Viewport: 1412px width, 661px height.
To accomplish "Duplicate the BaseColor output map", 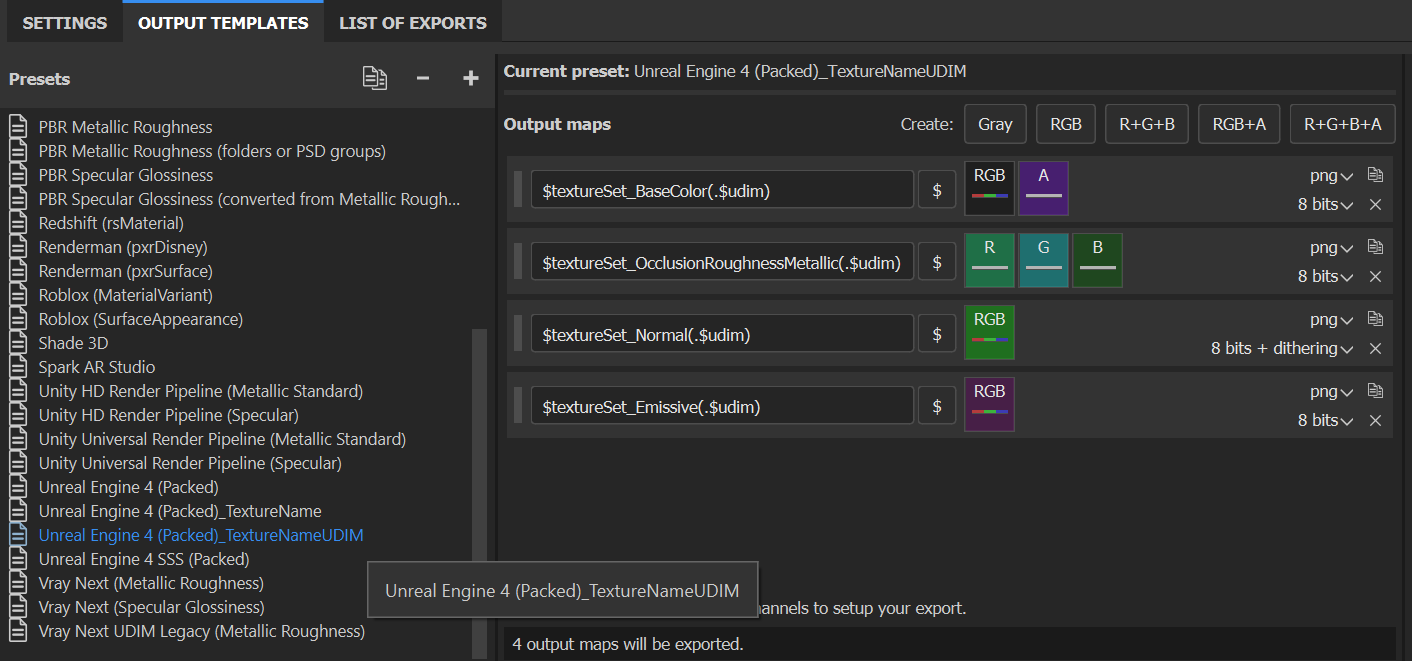I will (x=1375, y=175).
